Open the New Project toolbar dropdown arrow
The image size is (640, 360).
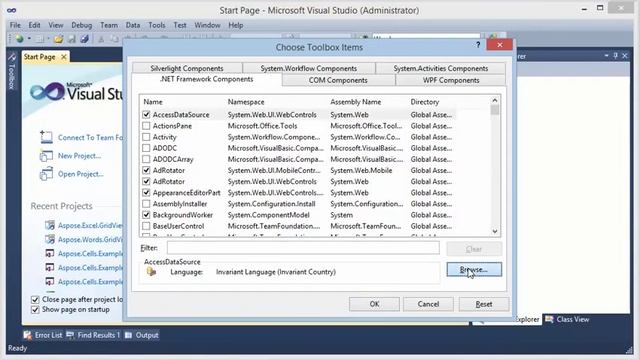(29, 39)
